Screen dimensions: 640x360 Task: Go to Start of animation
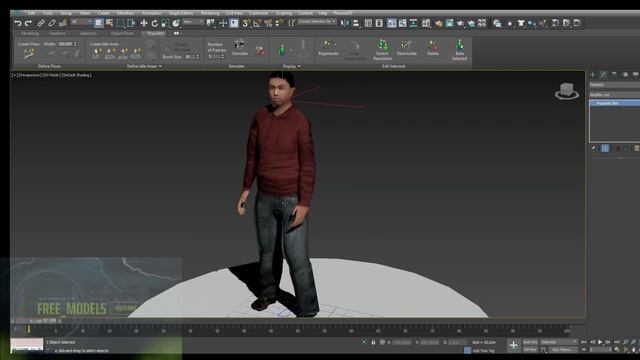click(584, 342)
